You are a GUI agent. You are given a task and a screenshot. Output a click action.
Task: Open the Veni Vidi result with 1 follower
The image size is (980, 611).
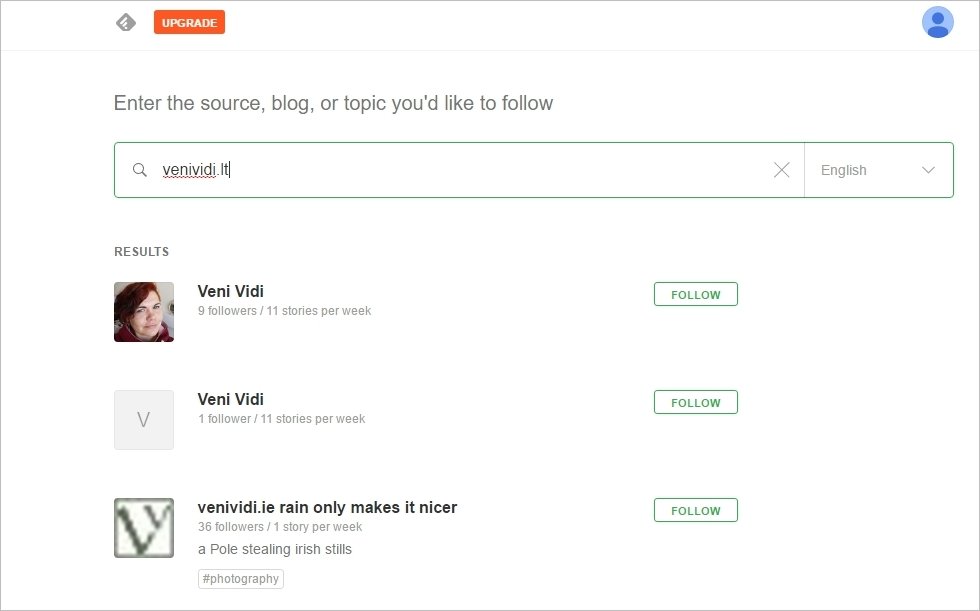(x=231, y=399)
